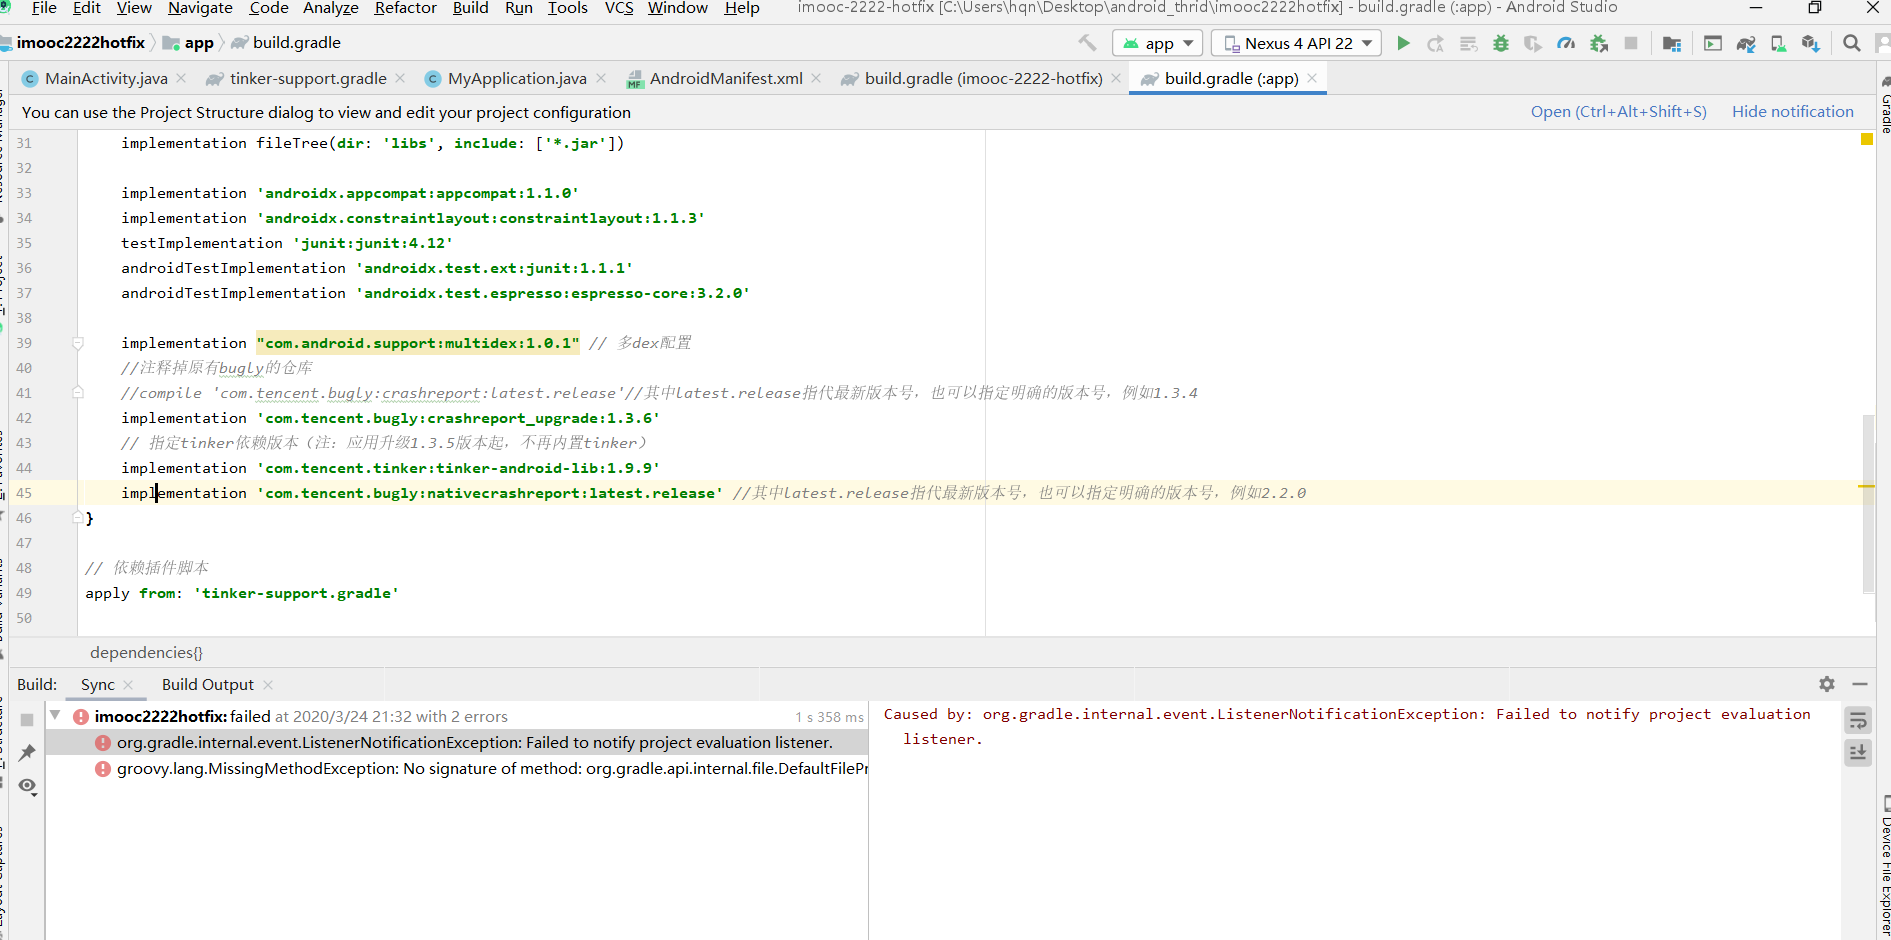Start debugging with the green bug icon

click(x=1501, y=43)
